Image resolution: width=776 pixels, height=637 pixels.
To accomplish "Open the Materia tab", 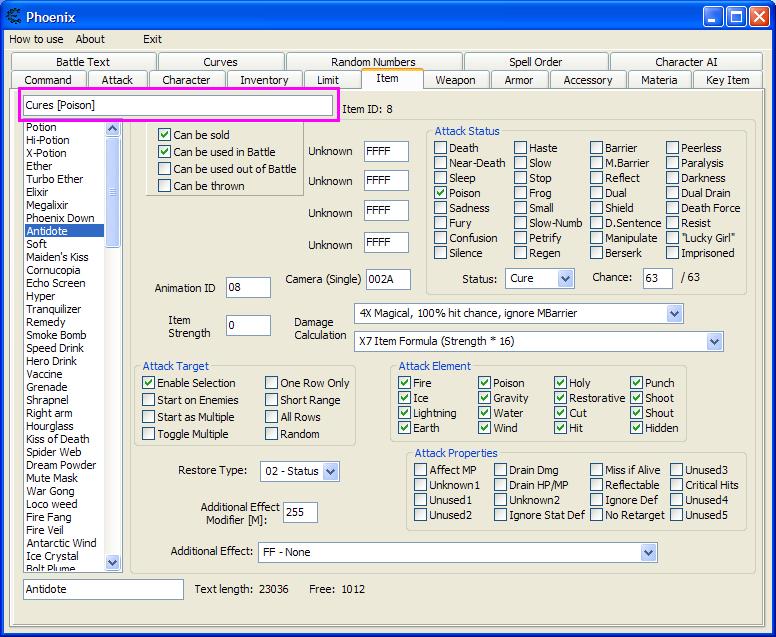I will point(659,80).
